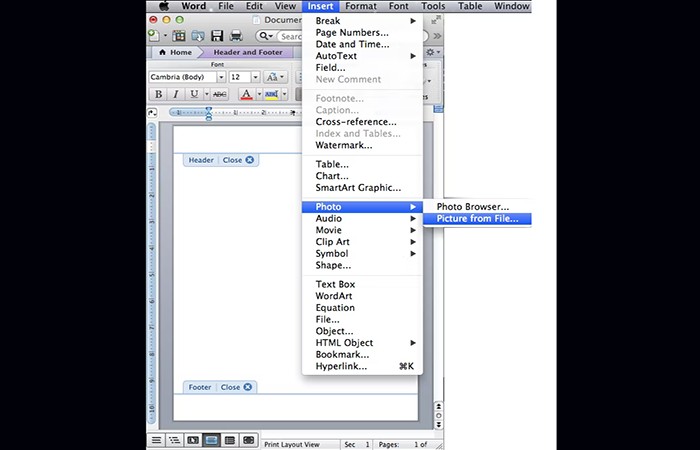Click Close text in Footer tab
This screenshot has height=450, width=700.
pyautogui.click(x=230, y=387)
